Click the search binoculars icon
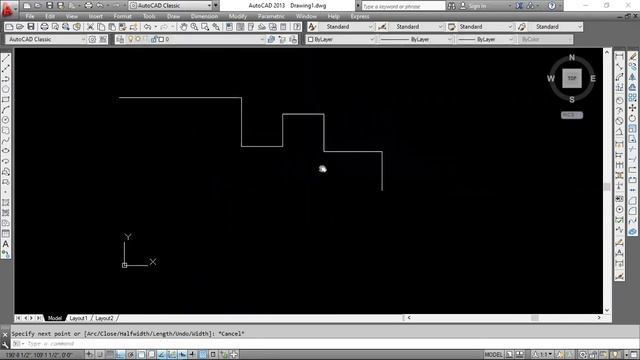Image resolution: width=640 pixels, height=360 pixels. point(451,6)
